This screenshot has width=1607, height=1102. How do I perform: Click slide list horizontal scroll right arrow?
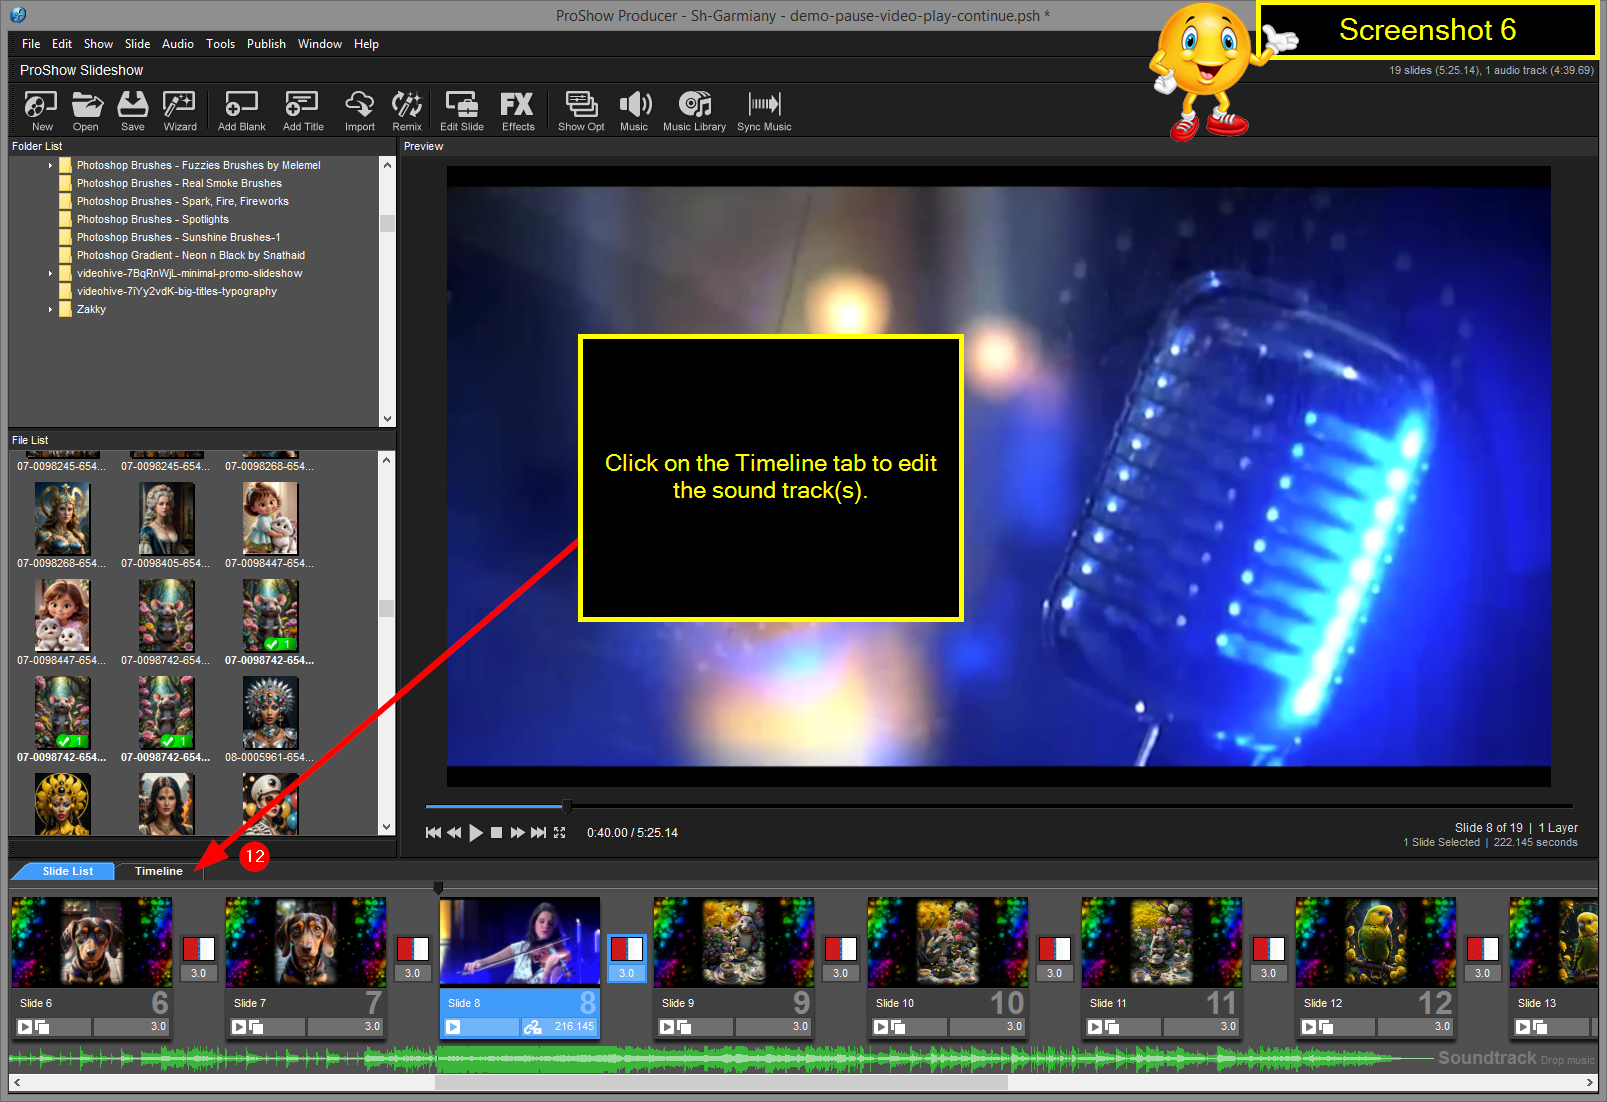[1590, 1082]
